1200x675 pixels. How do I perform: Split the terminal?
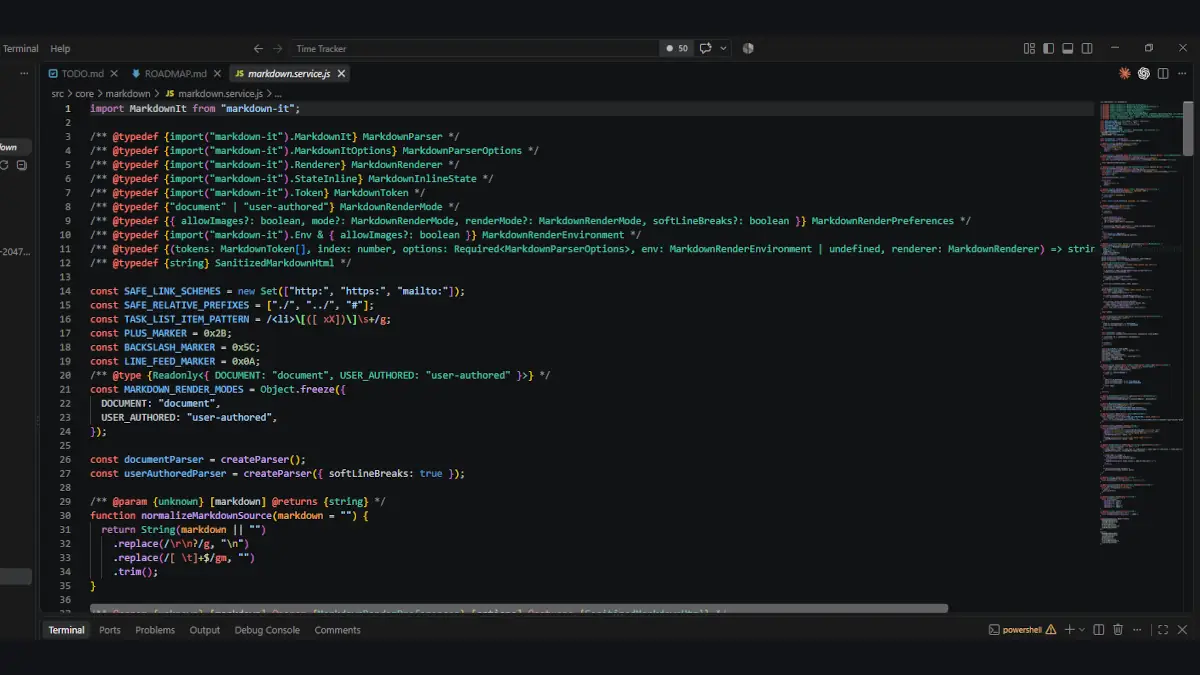[x=1099, y=630]
